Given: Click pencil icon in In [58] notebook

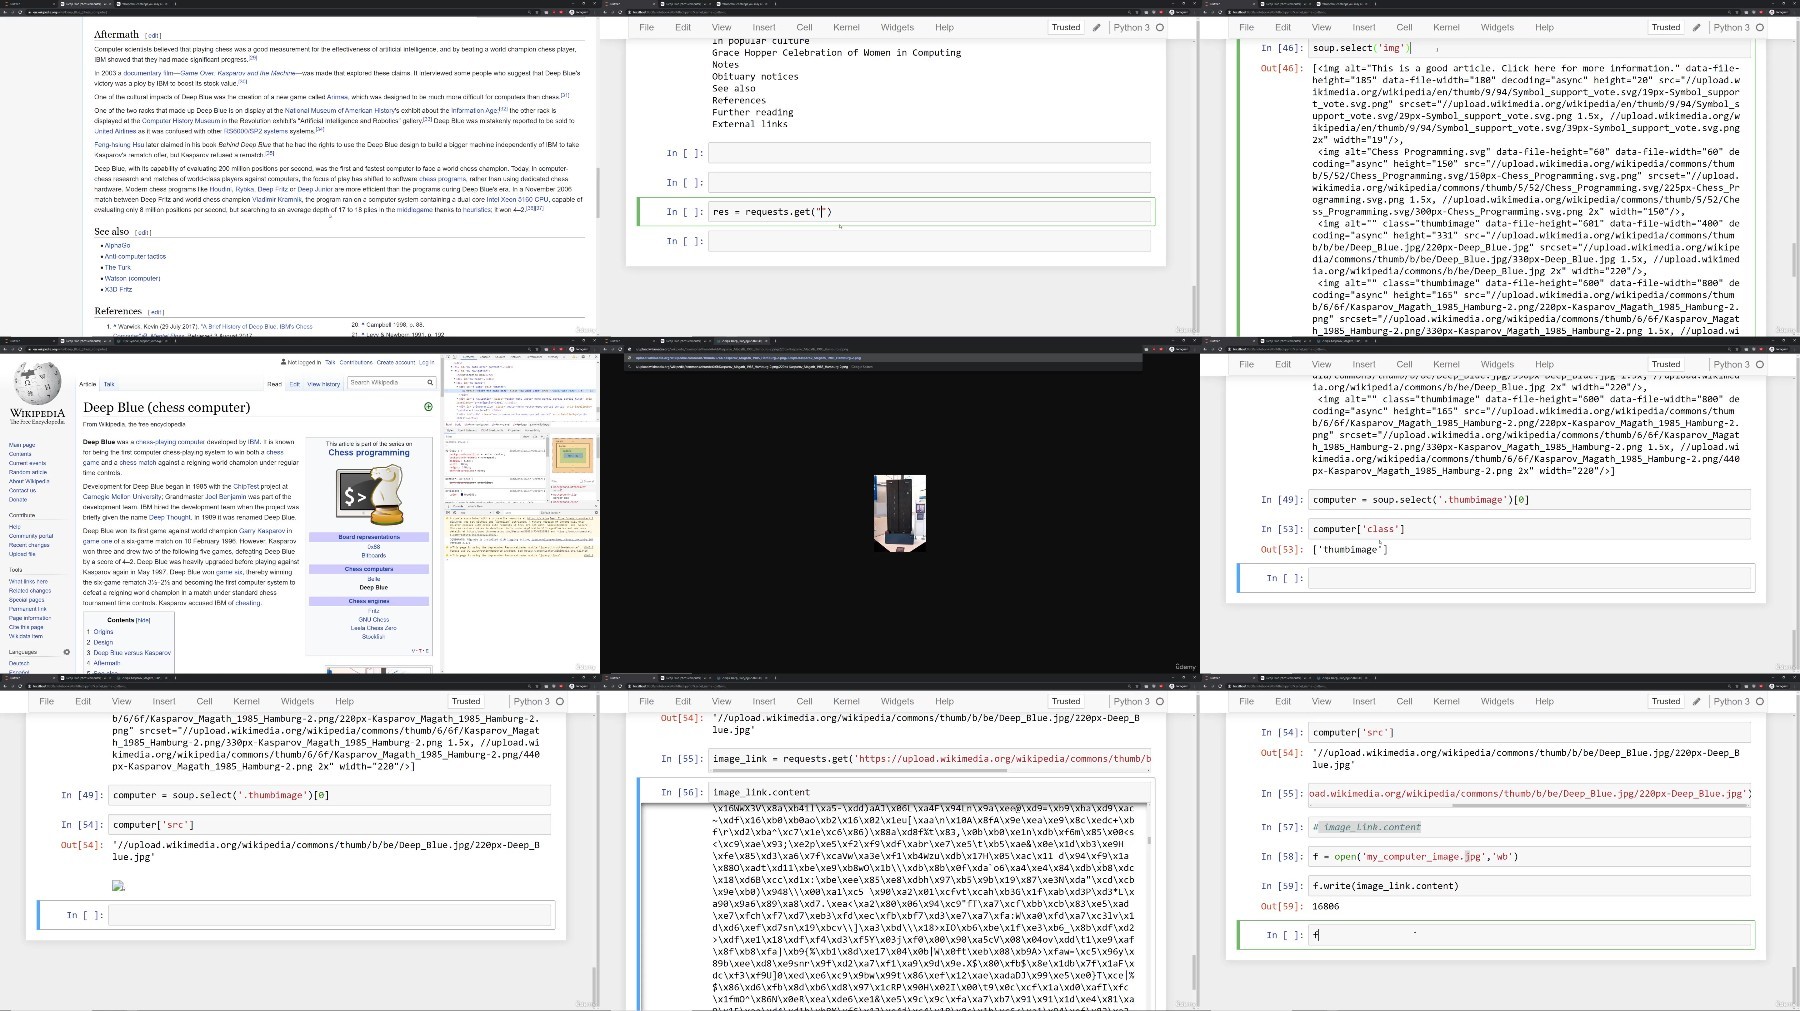Looking at the screenshot, I should tap(1697, 702).
